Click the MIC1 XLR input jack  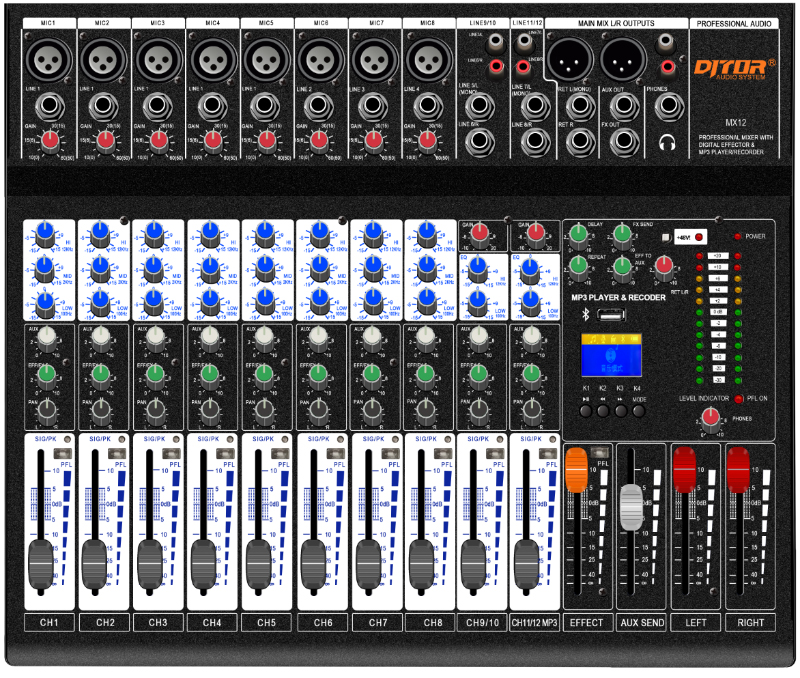click(x=48, y=60)
